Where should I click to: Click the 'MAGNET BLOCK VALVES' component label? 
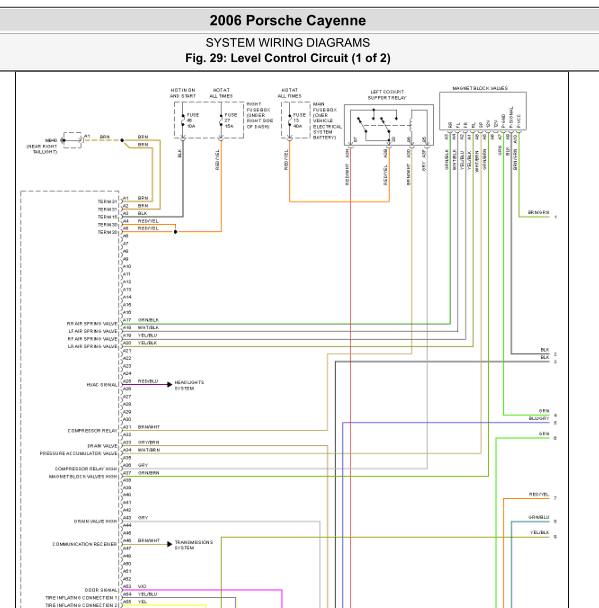(x=480, y=88)
